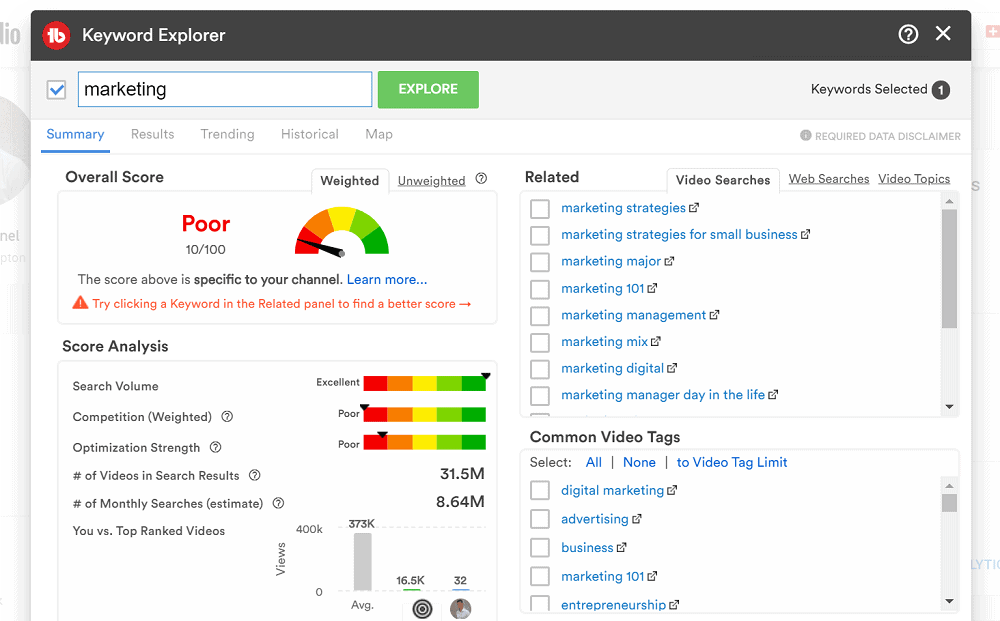1000x621 pixels.
Task: Check the business tag checkbox
Action: tap(540, 547)
